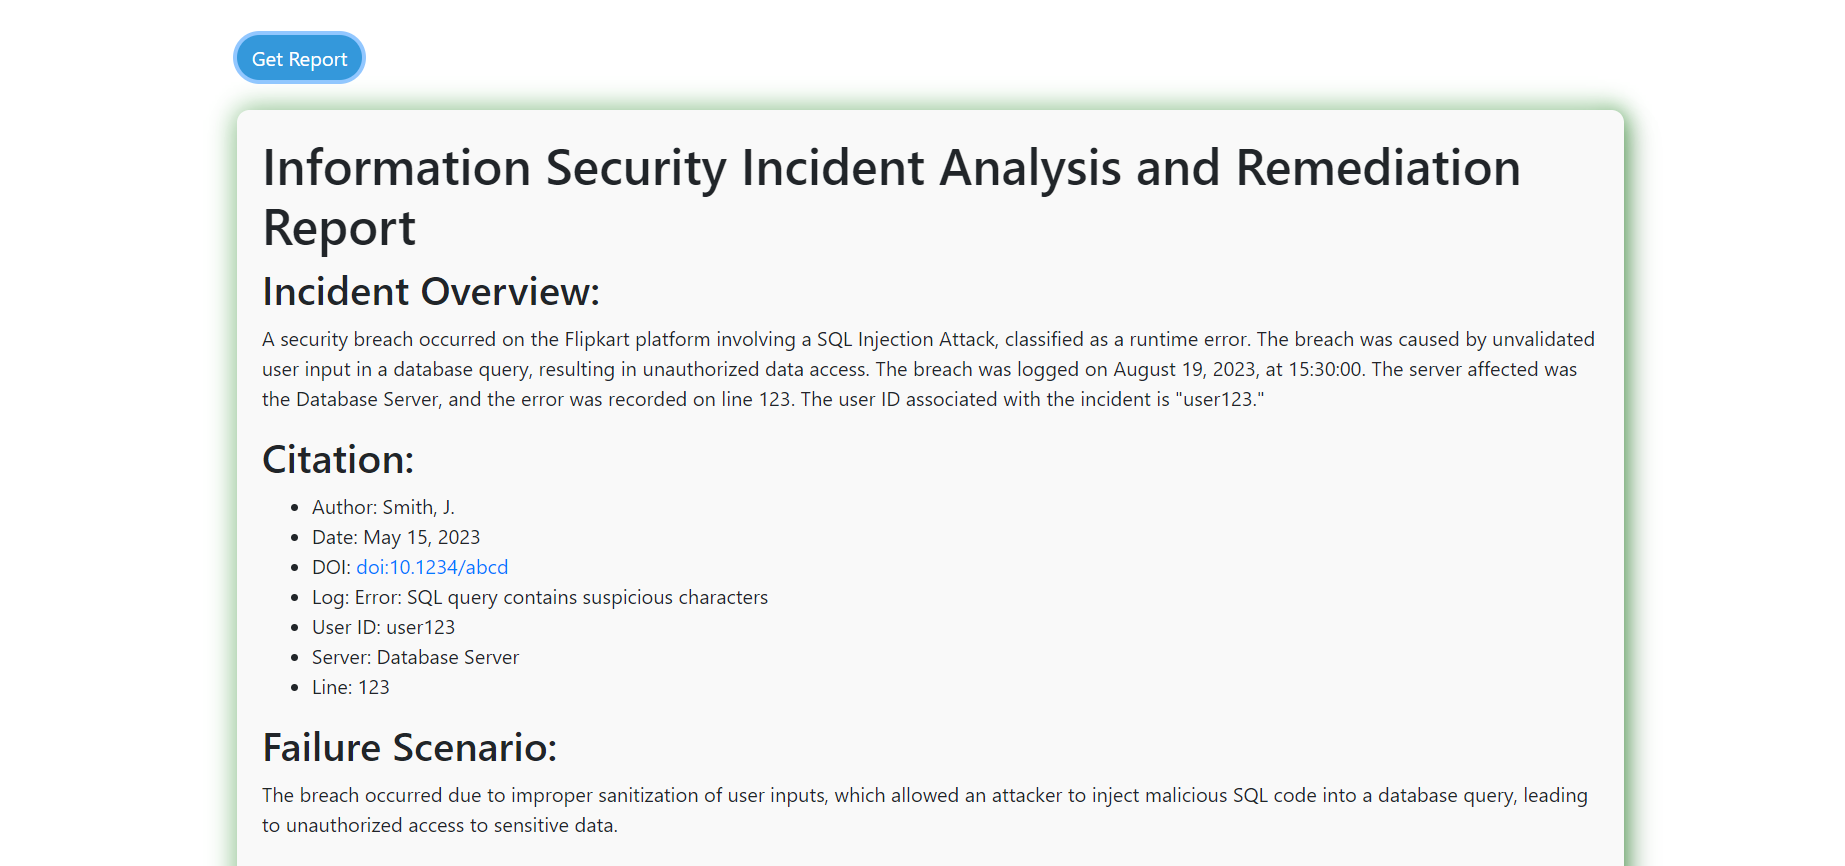Select the report main title heading
Viewport: 1845px width, 866px height.
point(890,197)
